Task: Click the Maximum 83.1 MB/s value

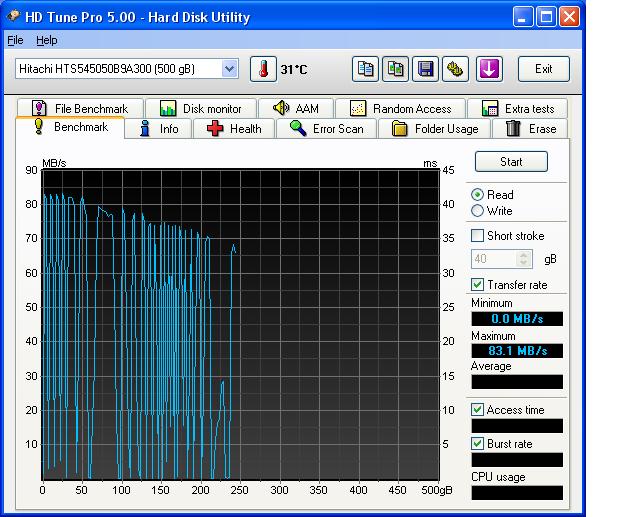Action: (x=517, y=351)
